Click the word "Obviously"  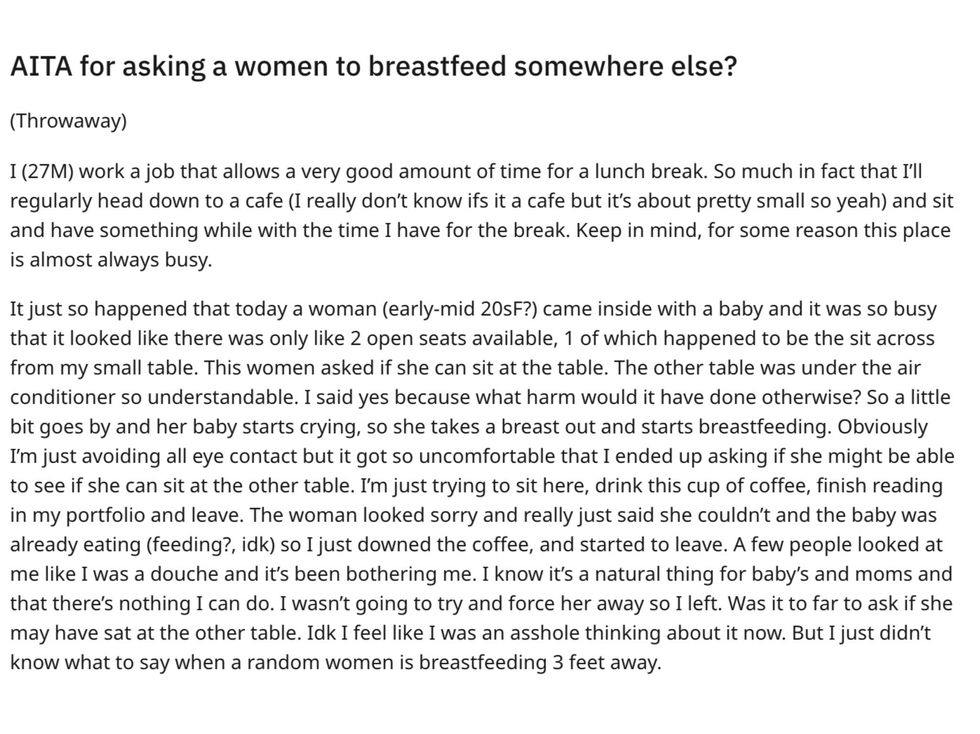882,427
